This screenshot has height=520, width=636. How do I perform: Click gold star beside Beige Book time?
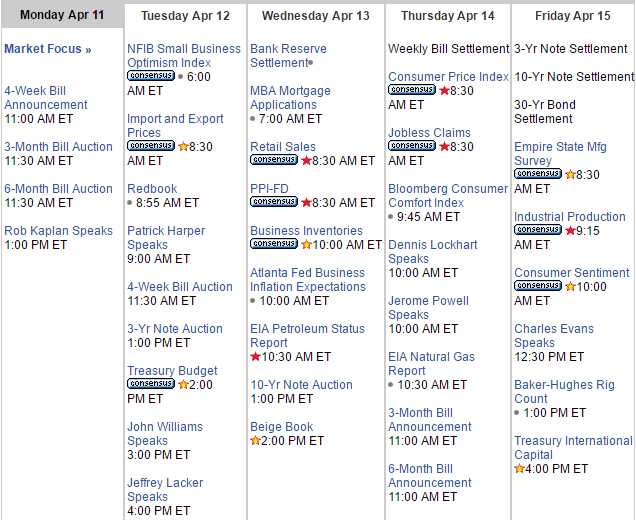coord(256,440)
